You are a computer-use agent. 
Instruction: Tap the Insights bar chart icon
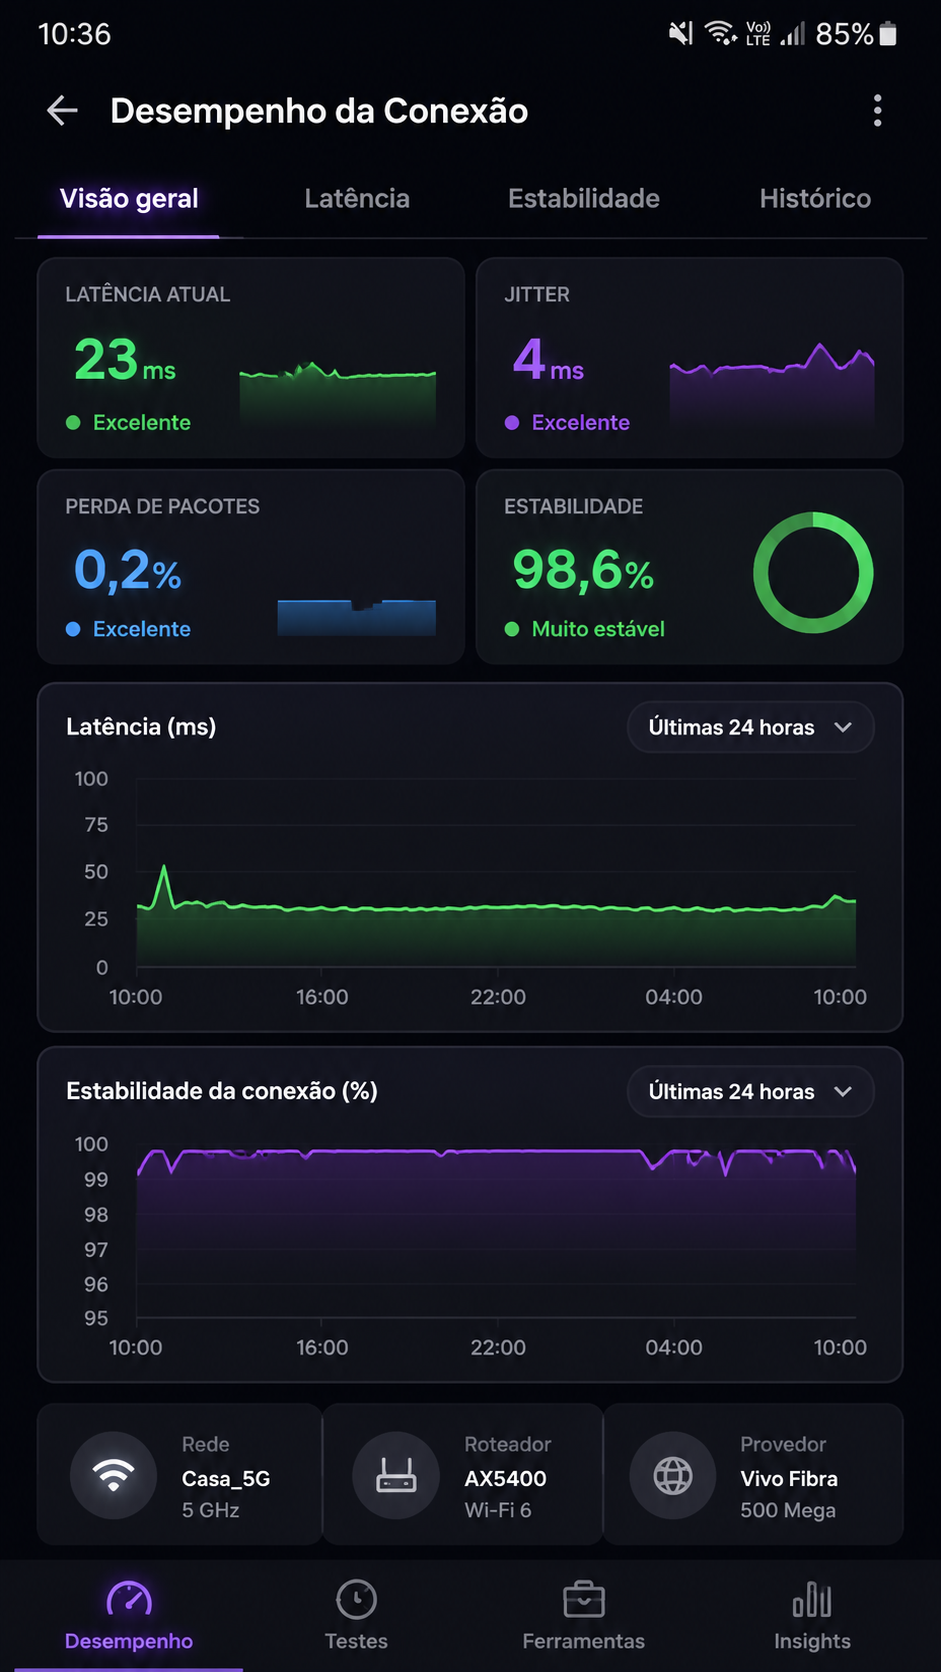[x=812, y=1599]
